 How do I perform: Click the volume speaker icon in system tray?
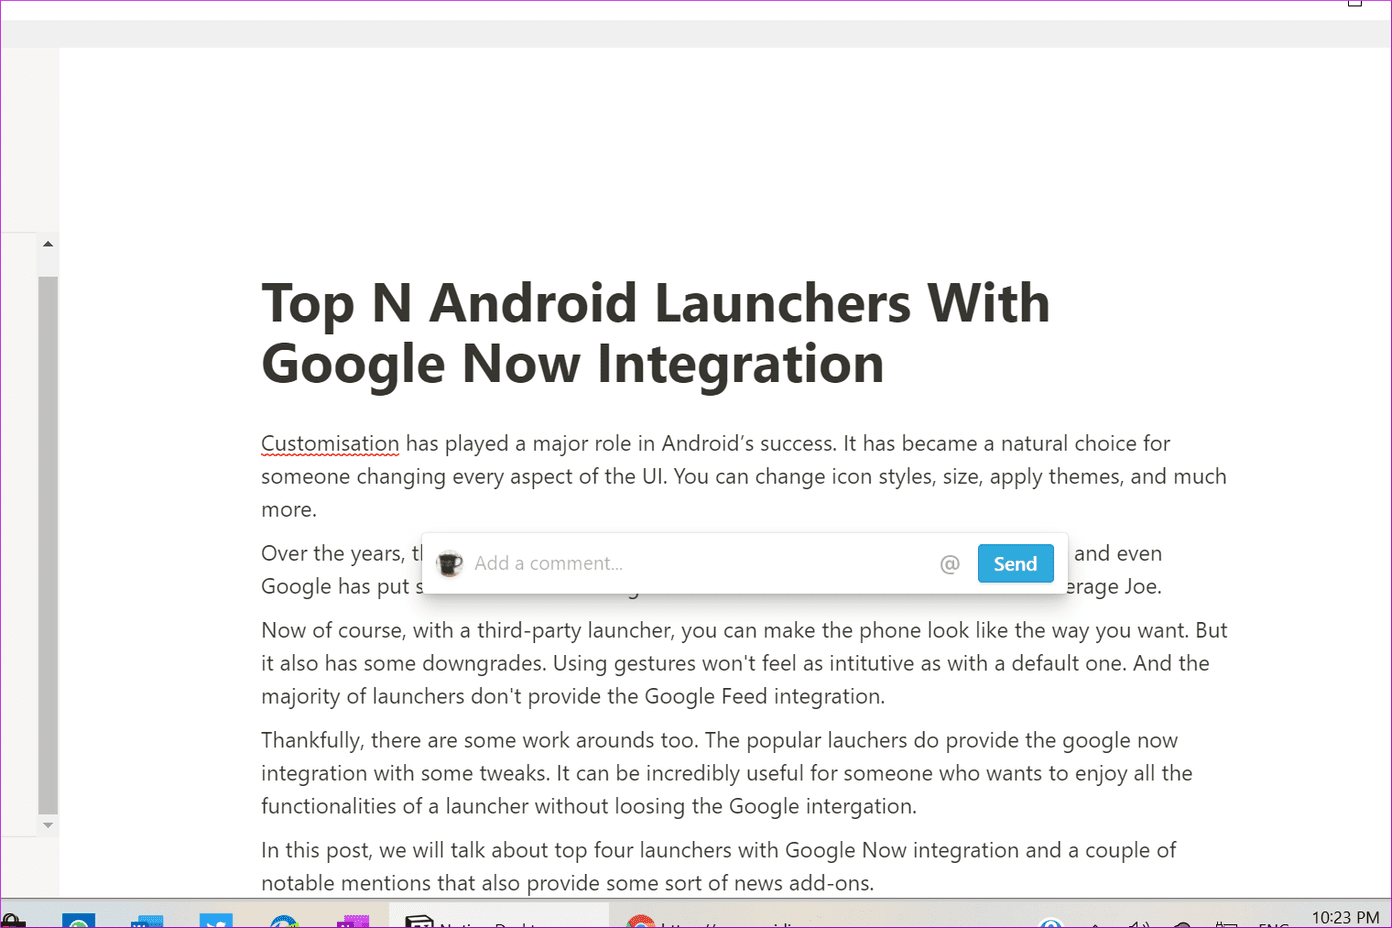coord(1138,923)
